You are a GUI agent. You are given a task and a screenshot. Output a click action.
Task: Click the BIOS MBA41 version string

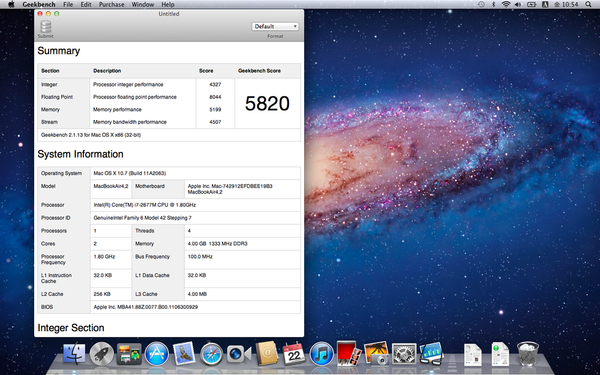[x=146, y=307]
